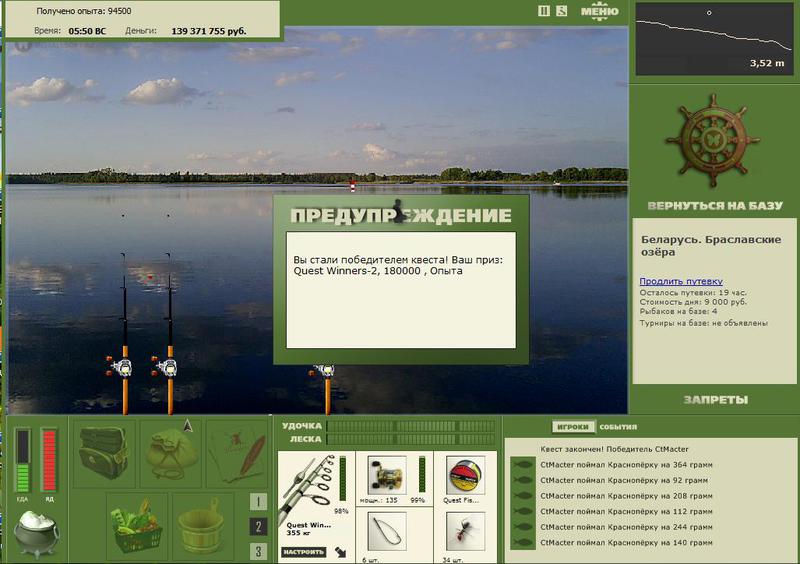Click the float marker on the depth map
This screenshot has height=564, width=800.
(709, 13)
